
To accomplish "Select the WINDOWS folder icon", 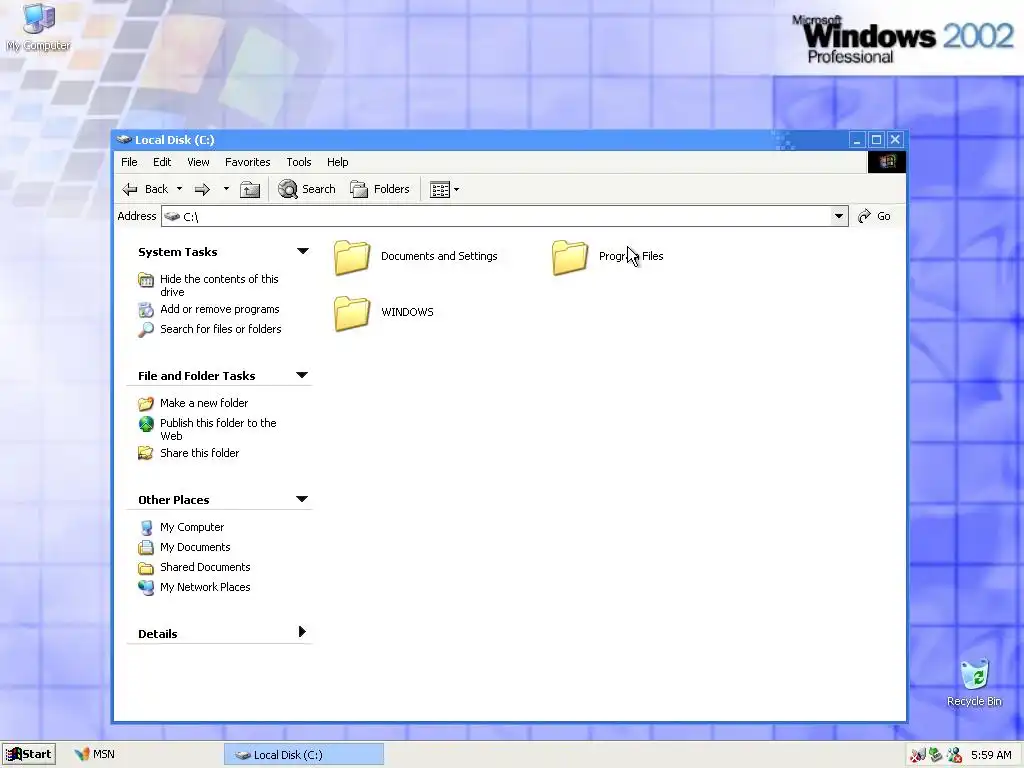I will click(352, 313).
